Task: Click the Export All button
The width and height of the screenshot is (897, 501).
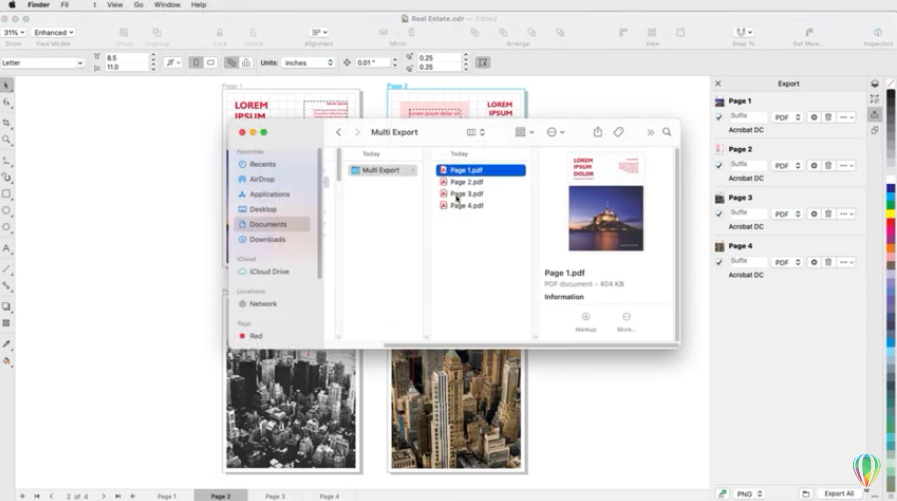Action: pyautogui.click(x=839, y=494)
